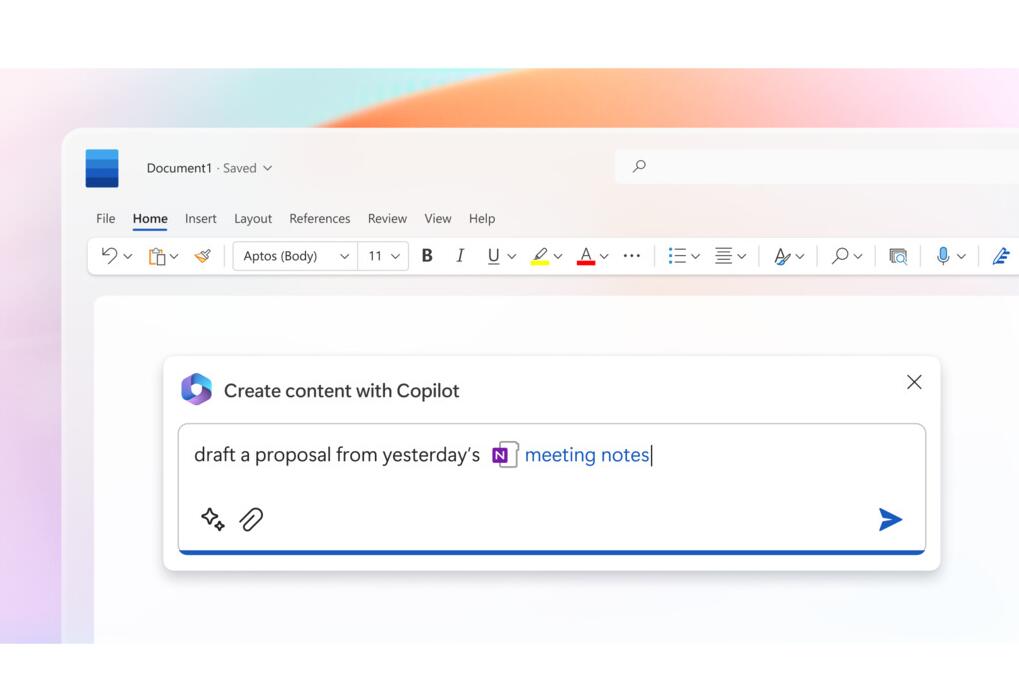The width and height of the screenshot is (1019, 680).
Task: Click 'Create content with Copilot' heading
Action: (x=342, y=391)
